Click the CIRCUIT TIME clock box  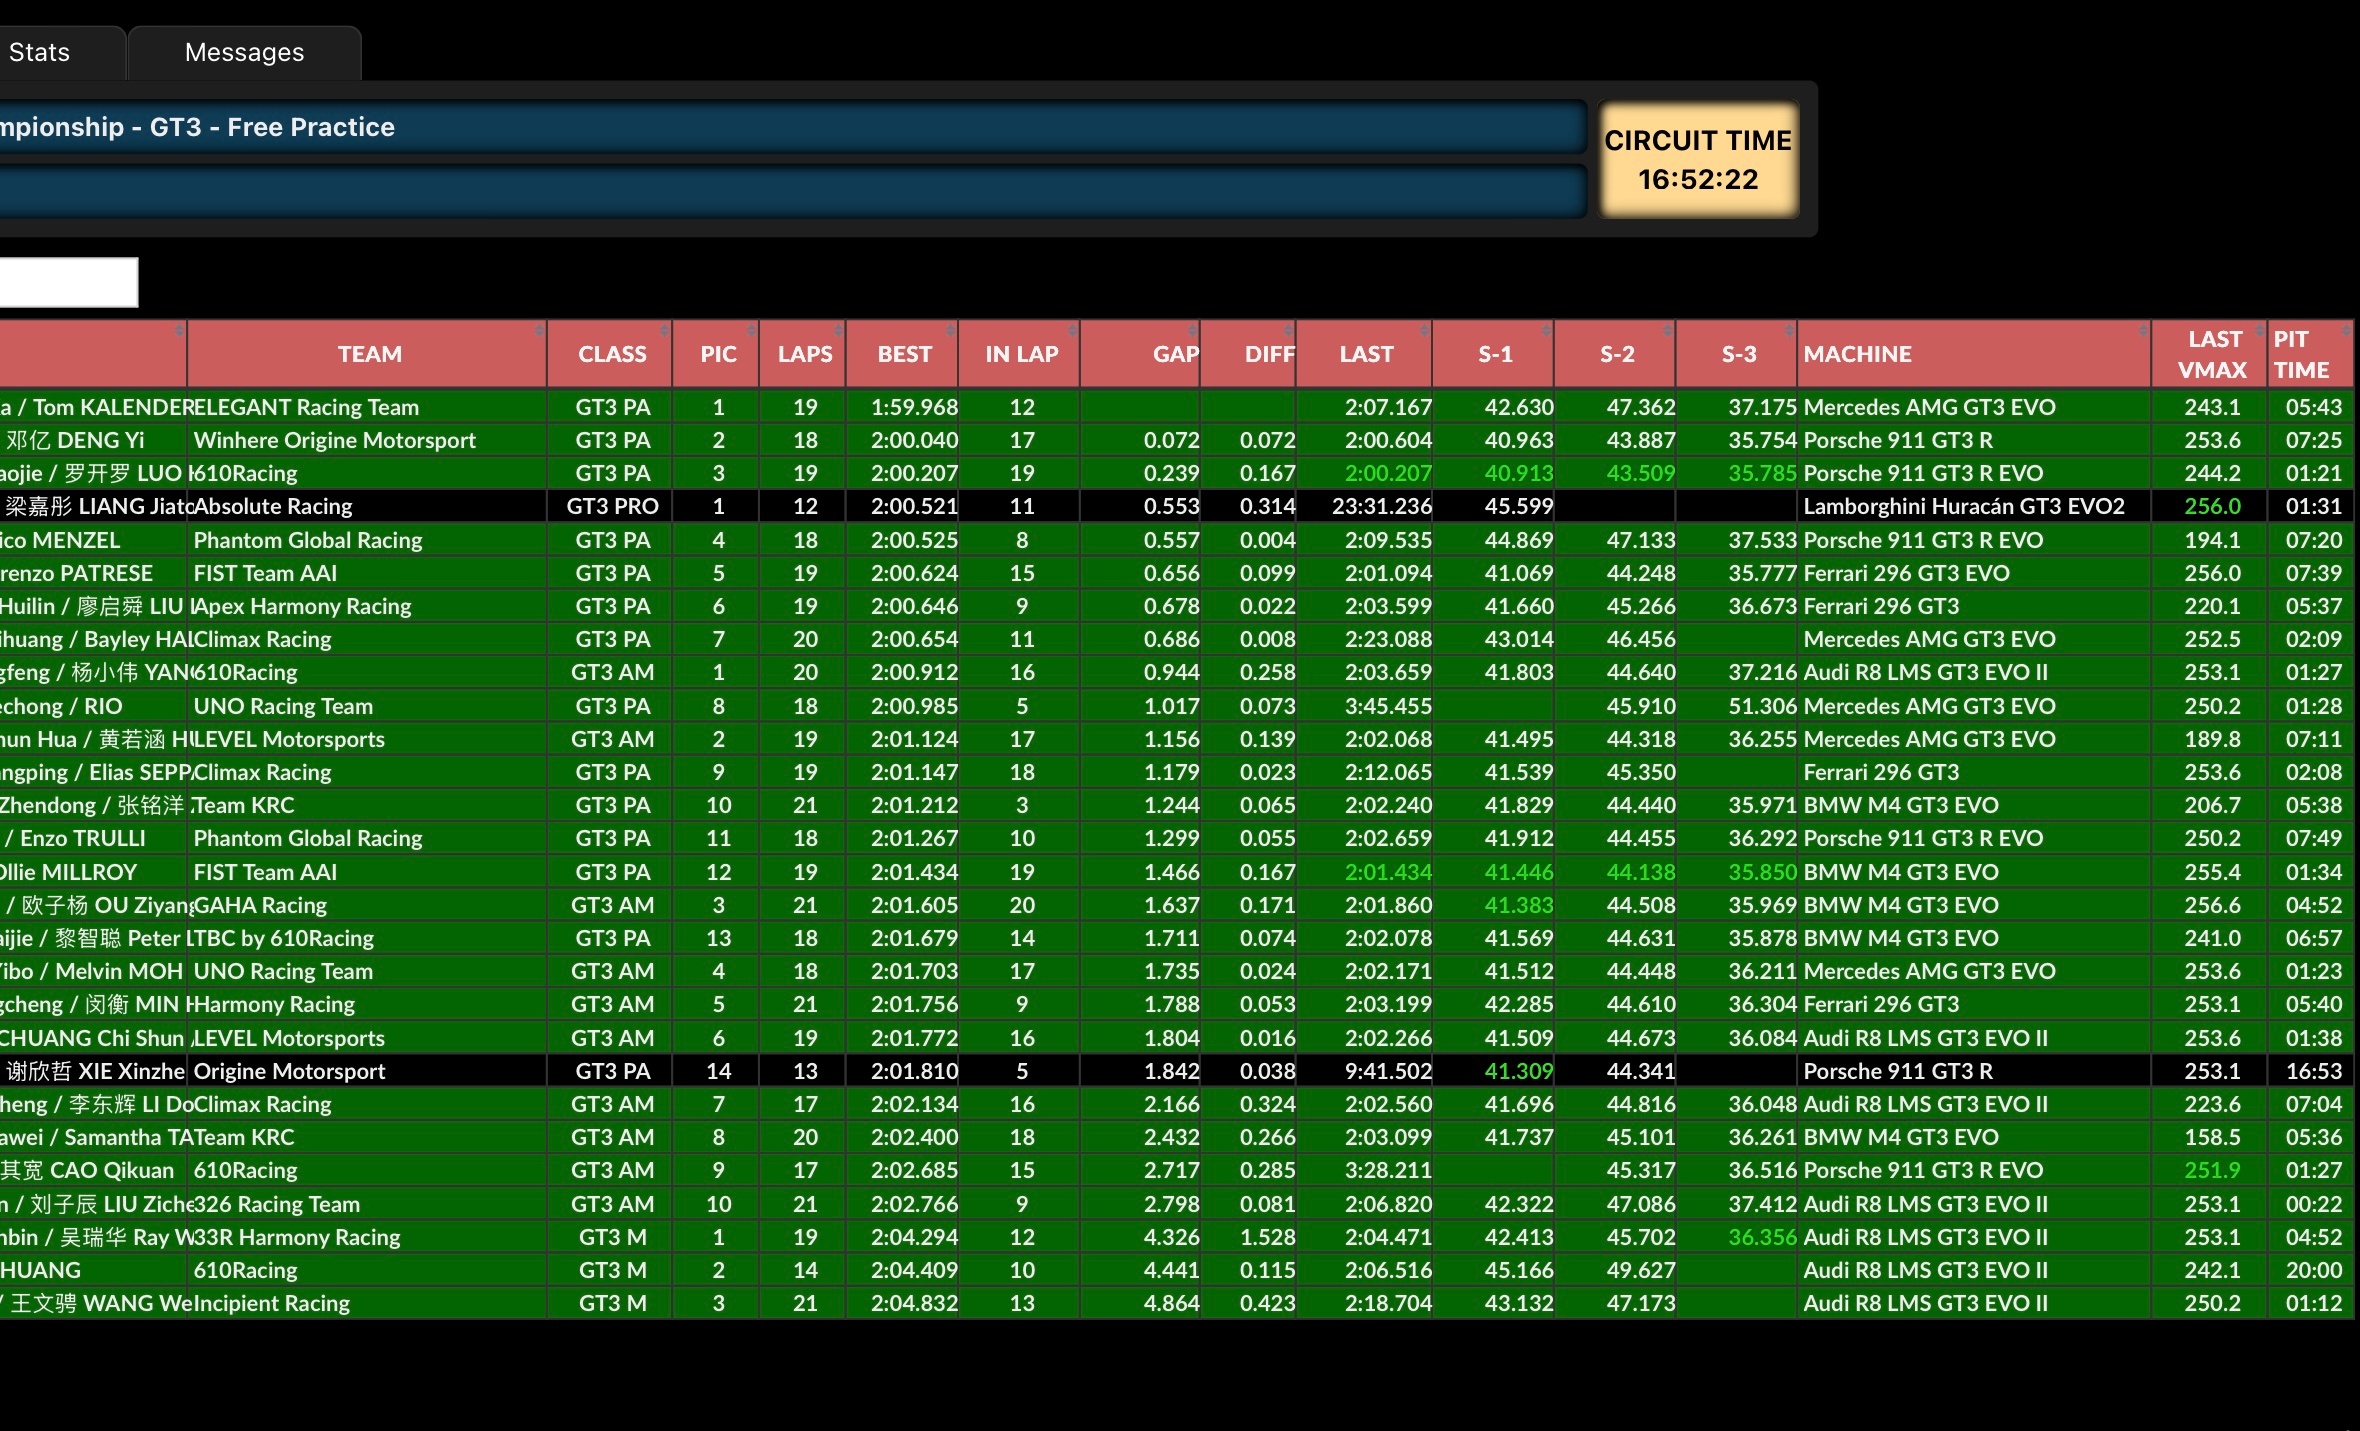click(x=1697, y=160)
